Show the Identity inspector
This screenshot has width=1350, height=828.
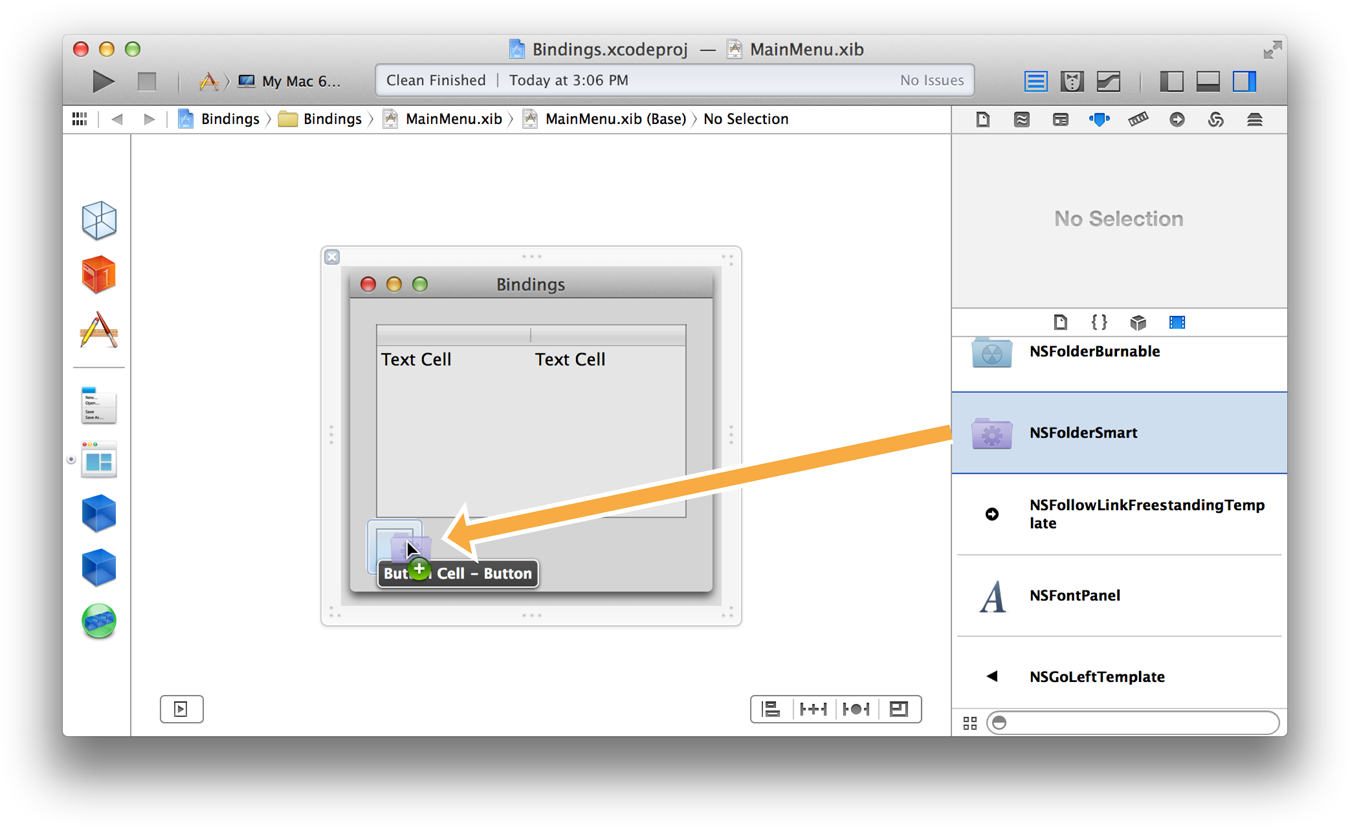coord(1060,119)
